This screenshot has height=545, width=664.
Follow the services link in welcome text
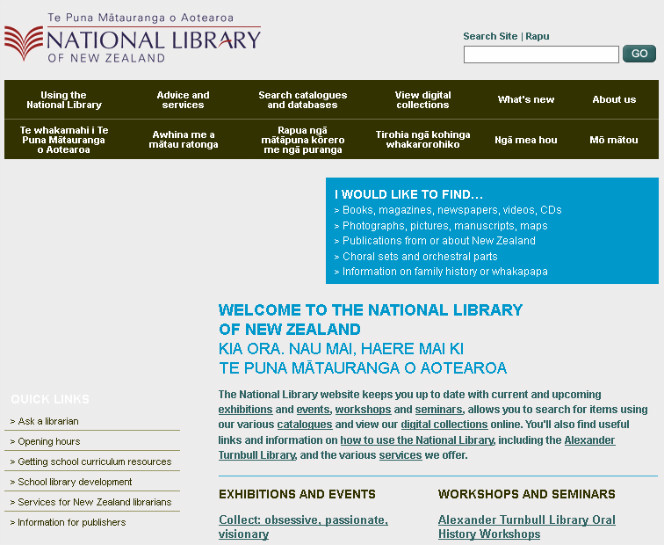(400, 456)
